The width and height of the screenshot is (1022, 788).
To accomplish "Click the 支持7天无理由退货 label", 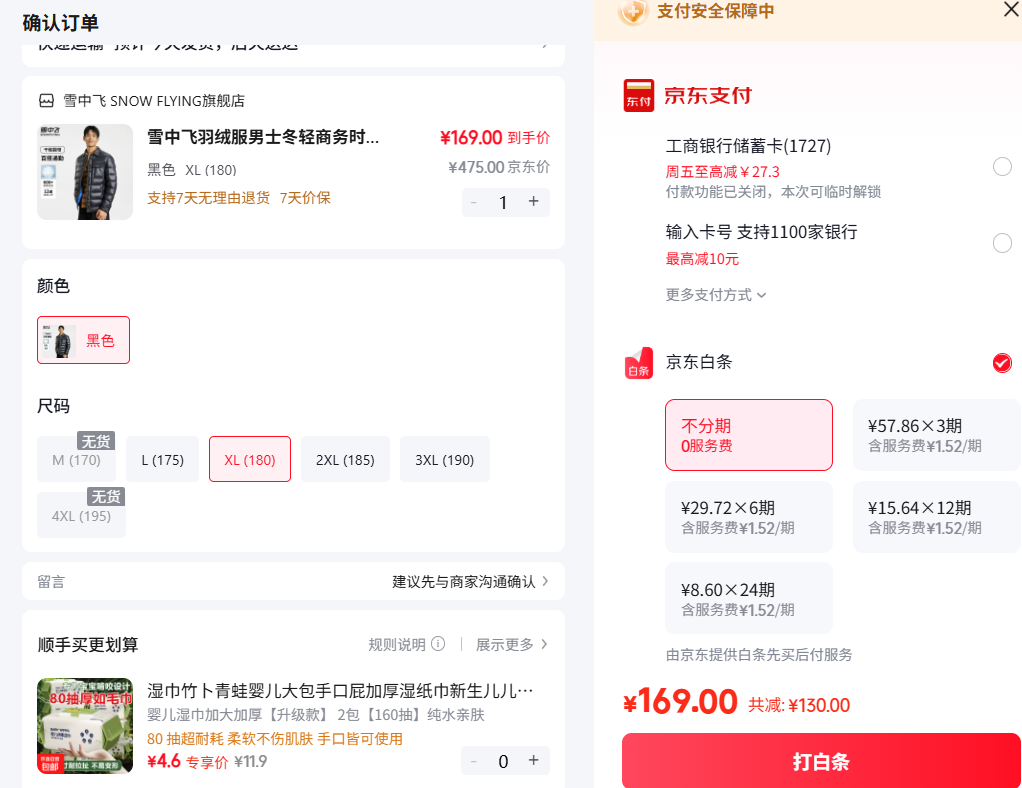I will [x=208, y=197].
